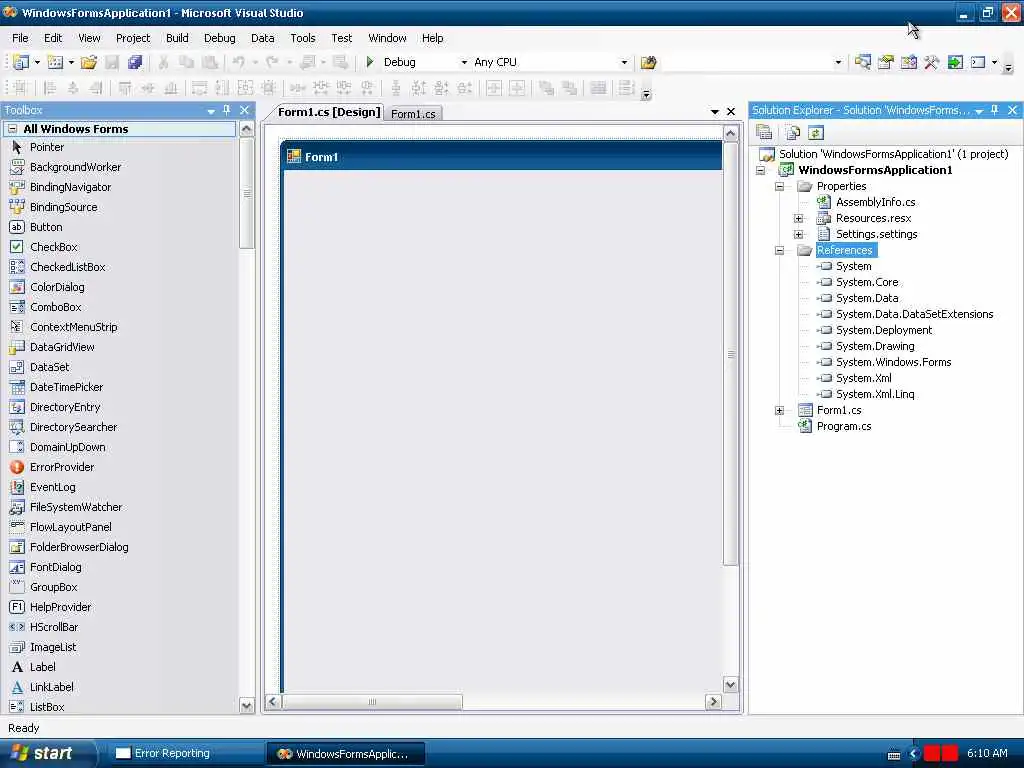Select the DateTimePicker control in Toolbox
This screenshot has height=768, width=1024.
(x=119, y=387)
